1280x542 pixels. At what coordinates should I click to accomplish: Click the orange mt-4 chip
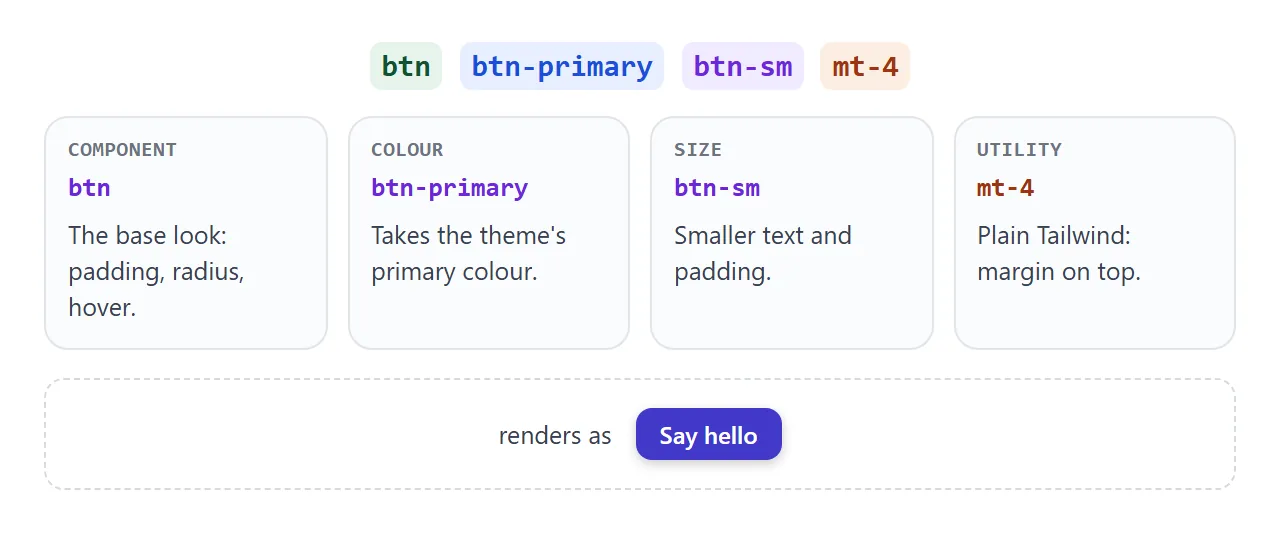point(865,66)
